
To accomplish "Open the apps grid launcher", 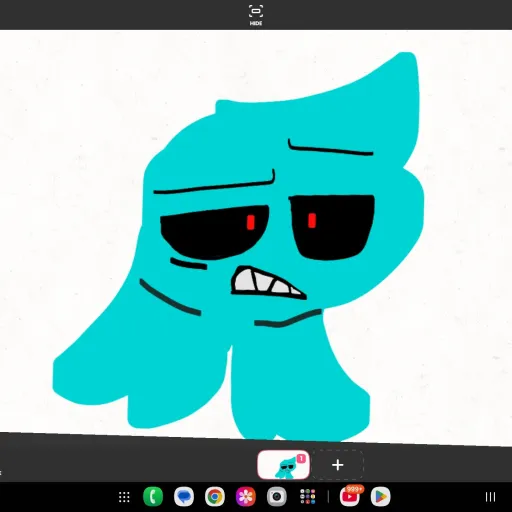I will (x=124, y=497).
